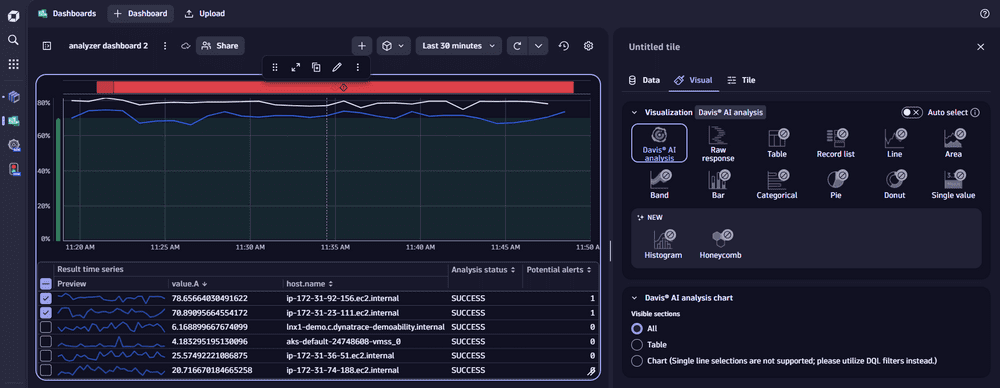Viewport: 1000px width, 388px height.
Task: Choose the Histogram visualization
Action: [x=663, y=244]
